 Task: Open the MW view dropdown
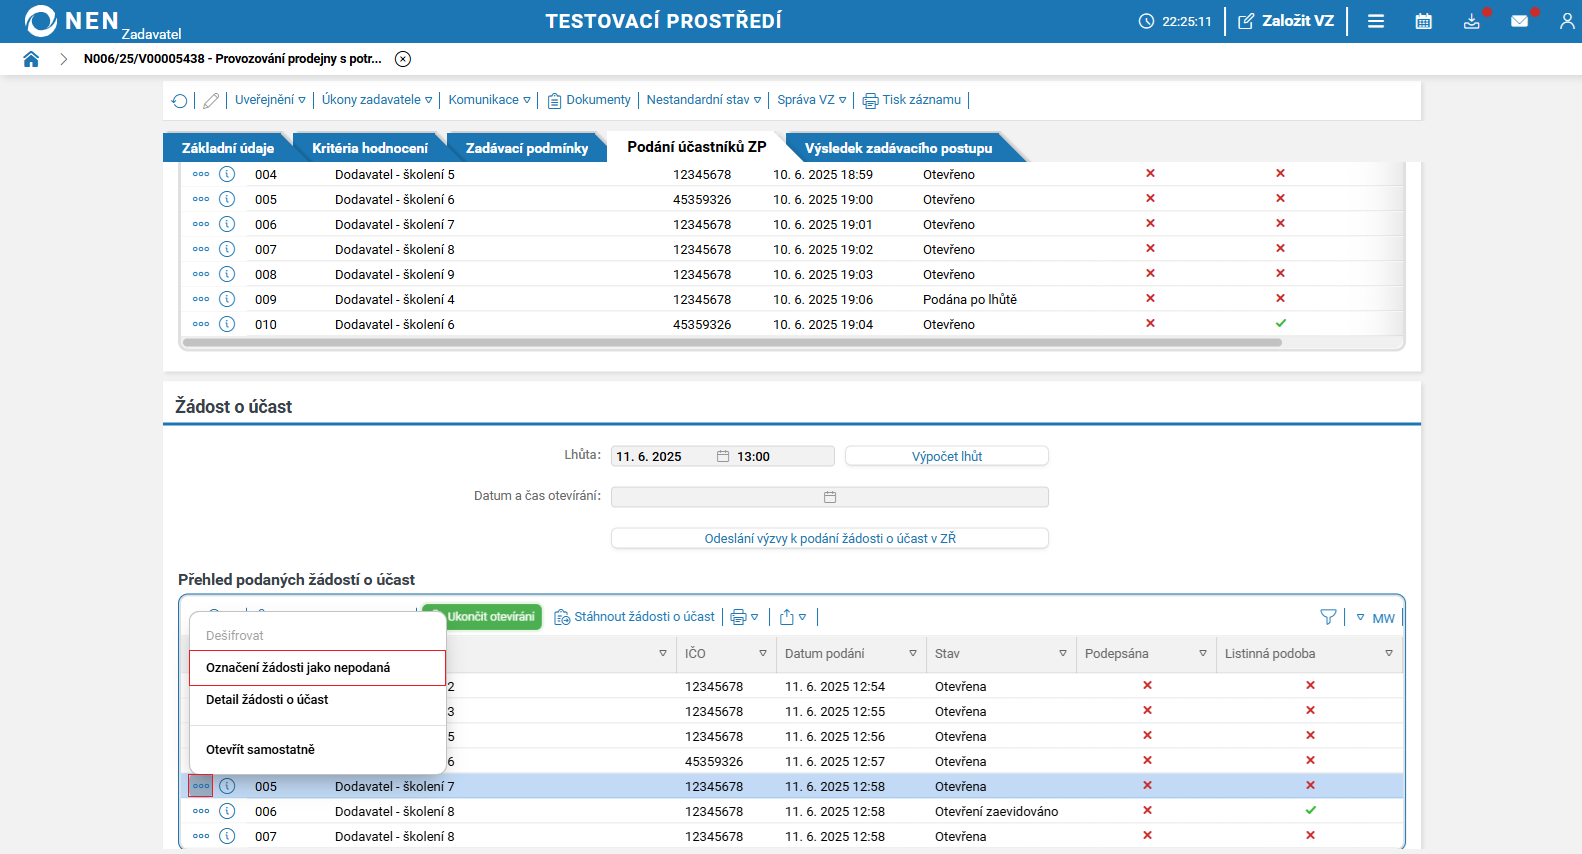[x=1376, y=618]
